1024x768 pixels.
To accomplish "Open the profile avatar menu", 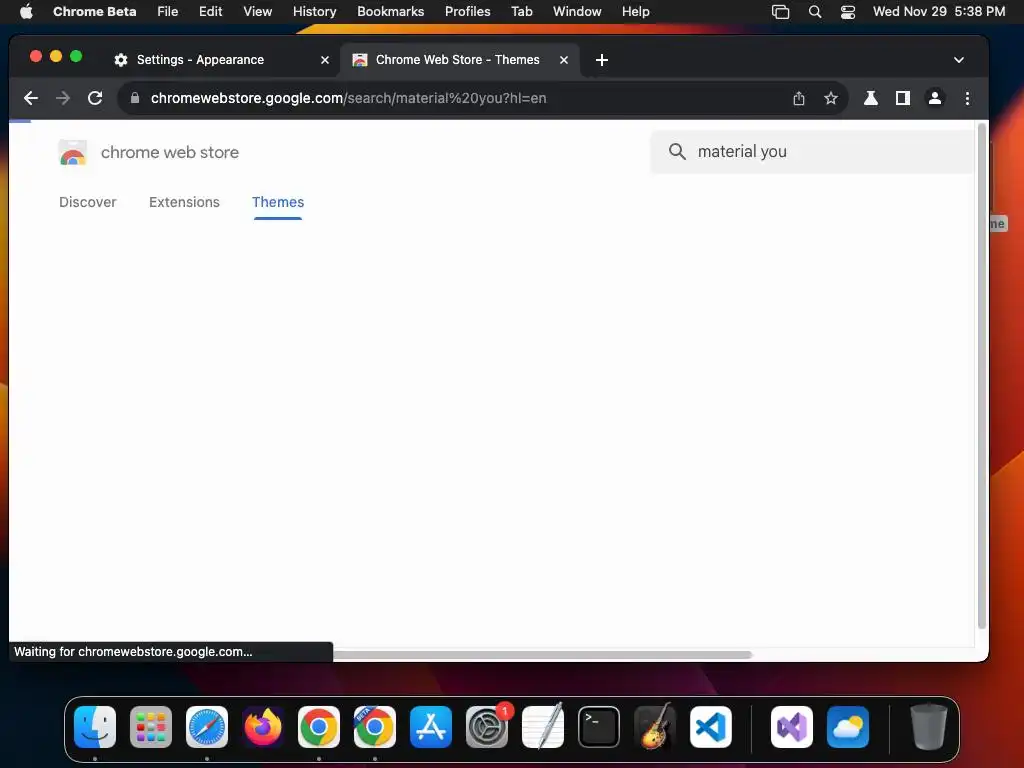I will pyautogui.click(x=935, y=98).
